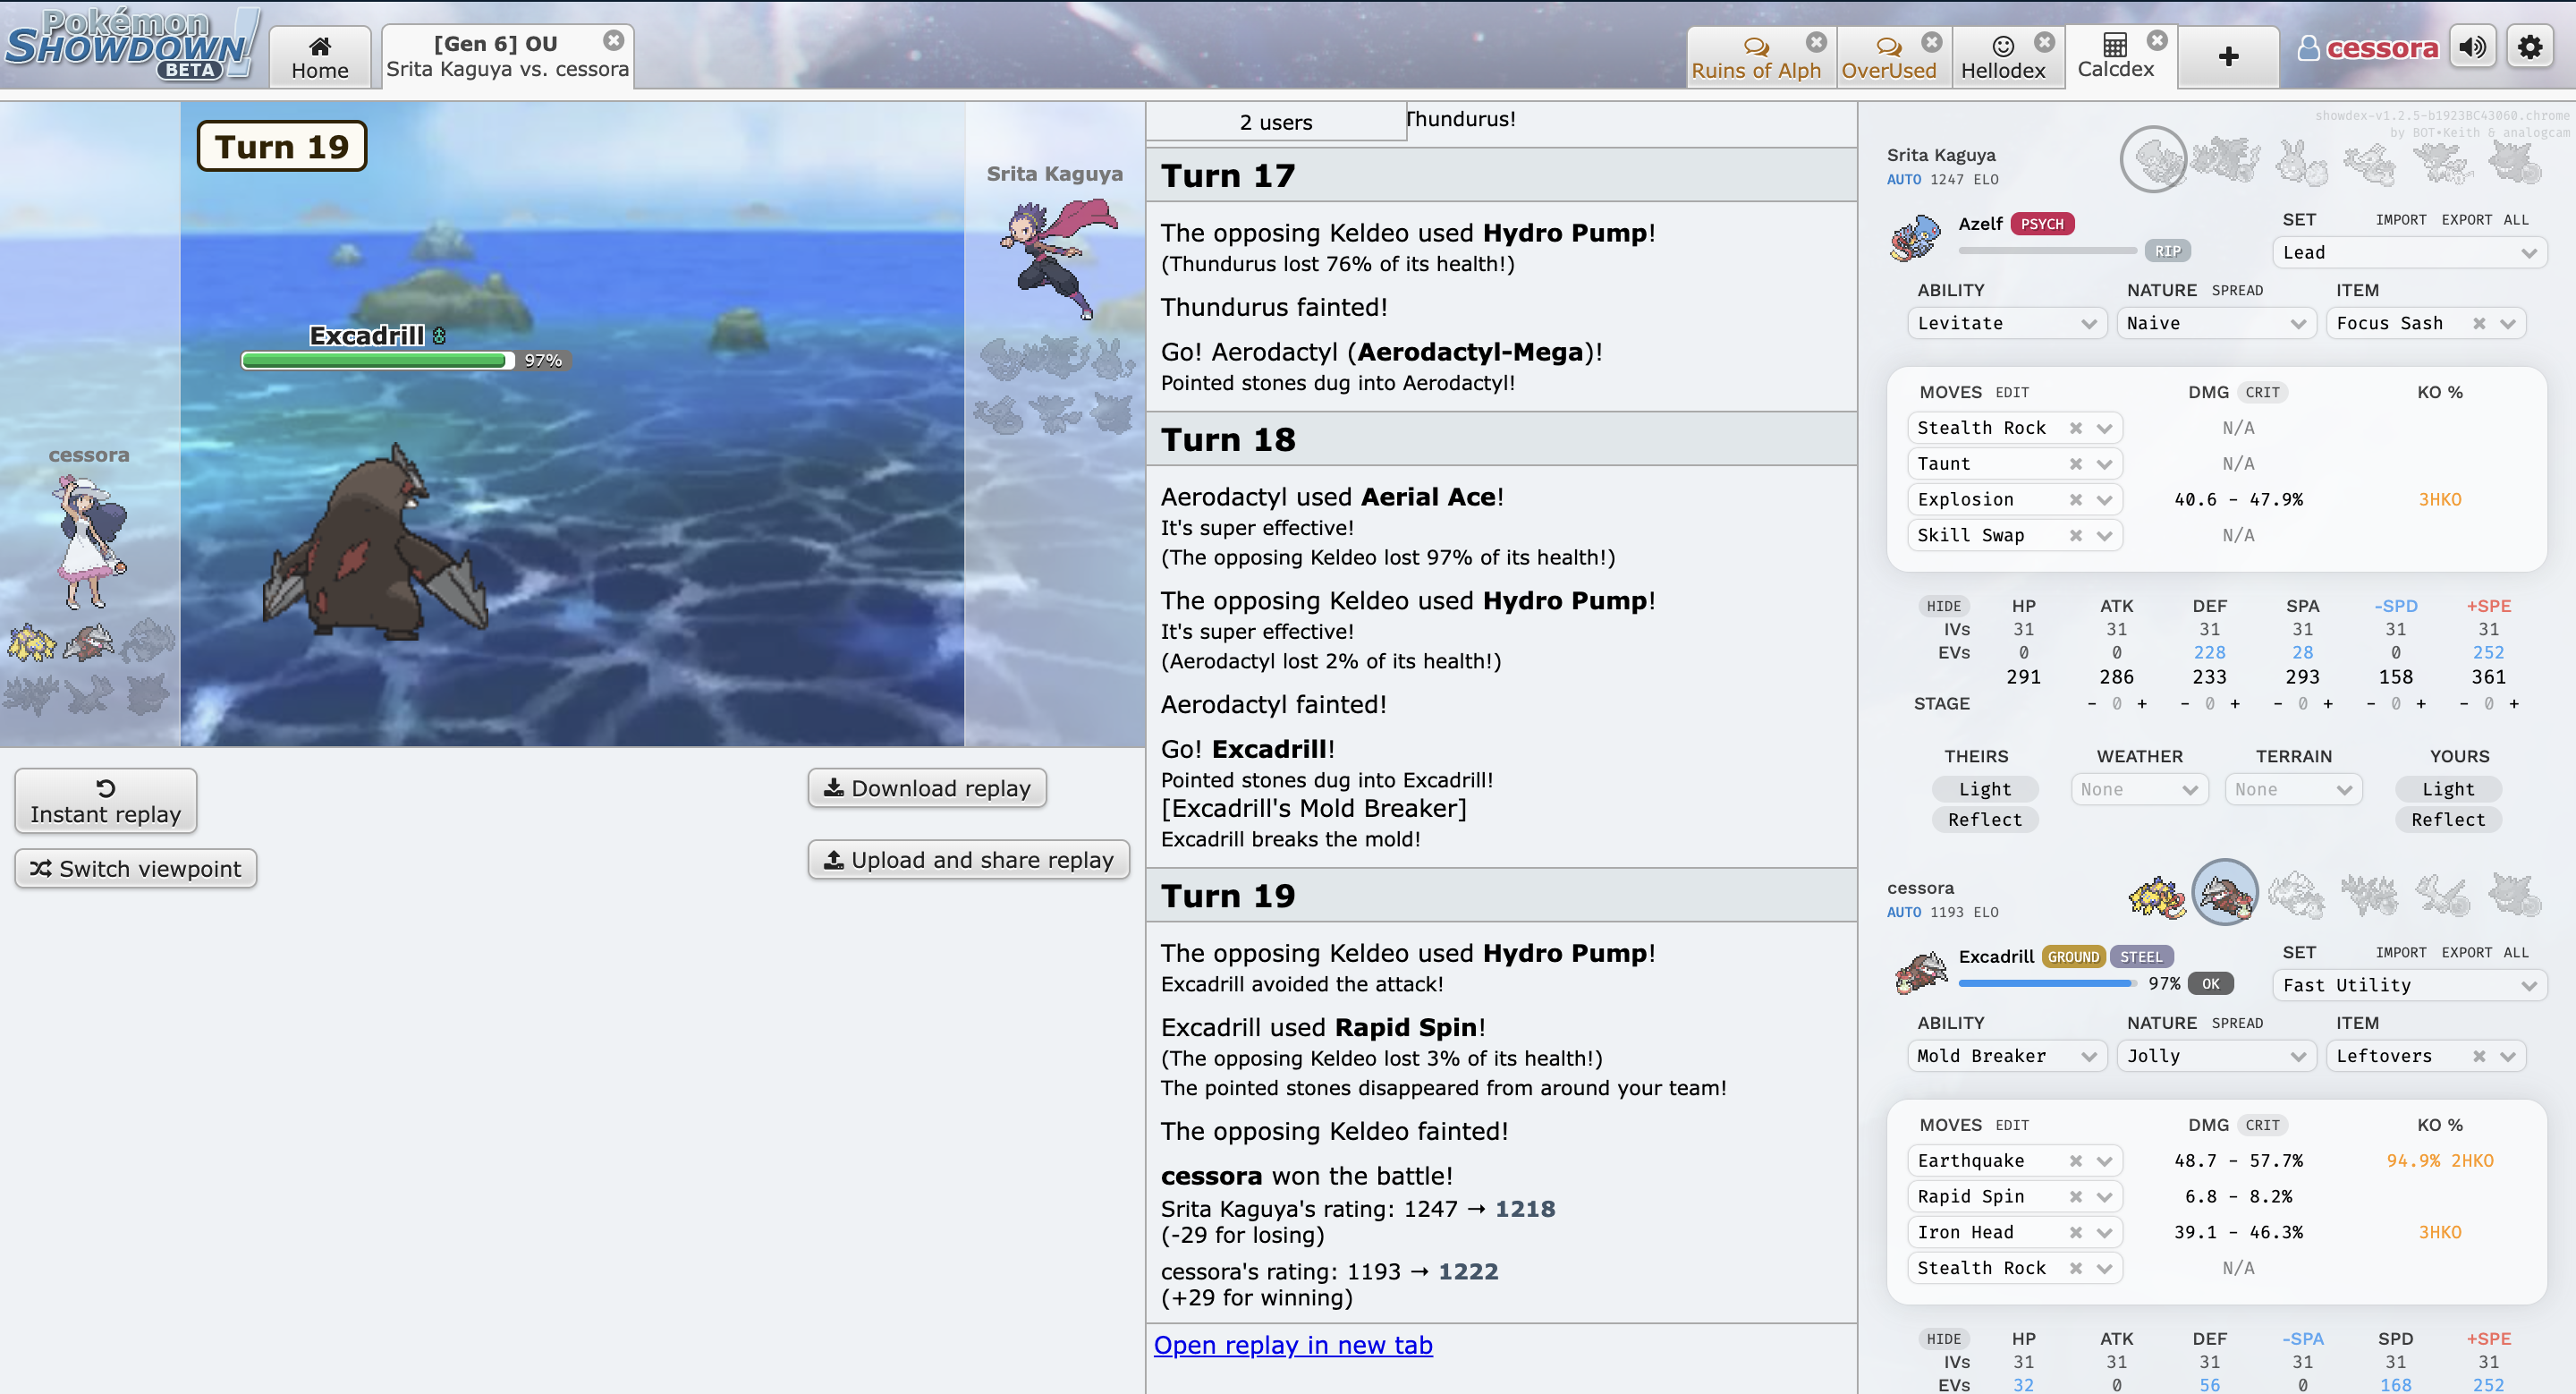Viewport: 2576px width, 1394px height.
Task: Toggle CRIT for Azelf's moves
Action: click(x=2262, y=392)
